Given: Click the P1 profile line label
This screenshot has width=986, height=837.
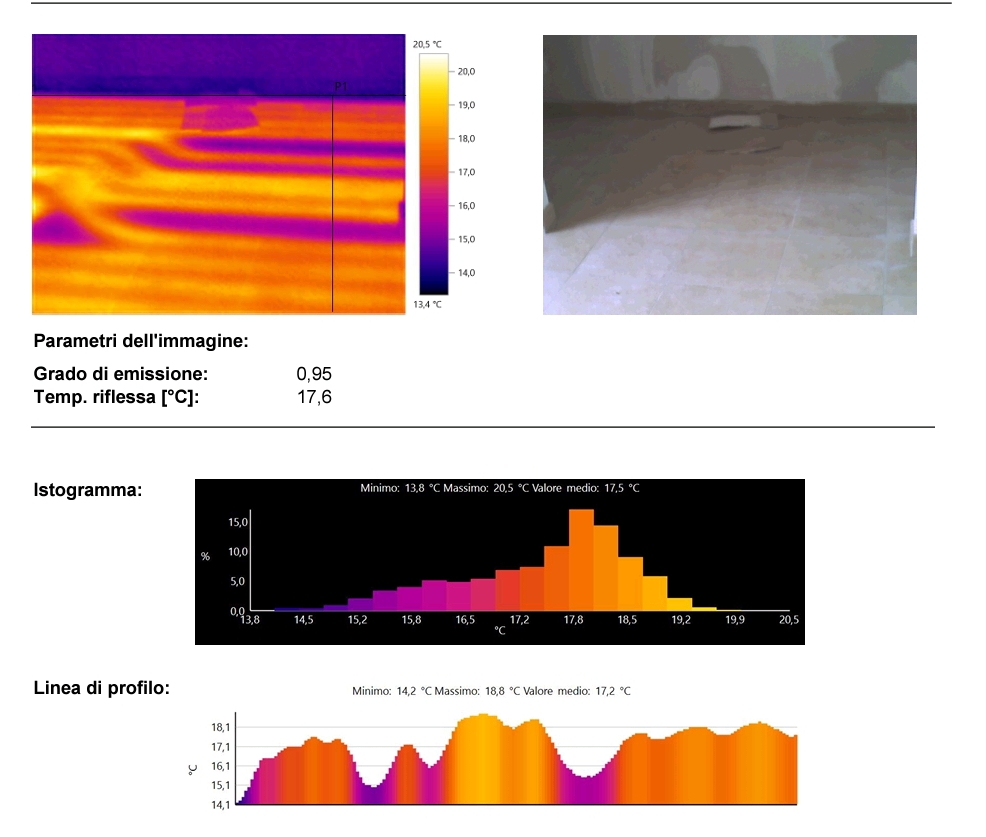Looking at the screenshot, I should tap(340, 86).
